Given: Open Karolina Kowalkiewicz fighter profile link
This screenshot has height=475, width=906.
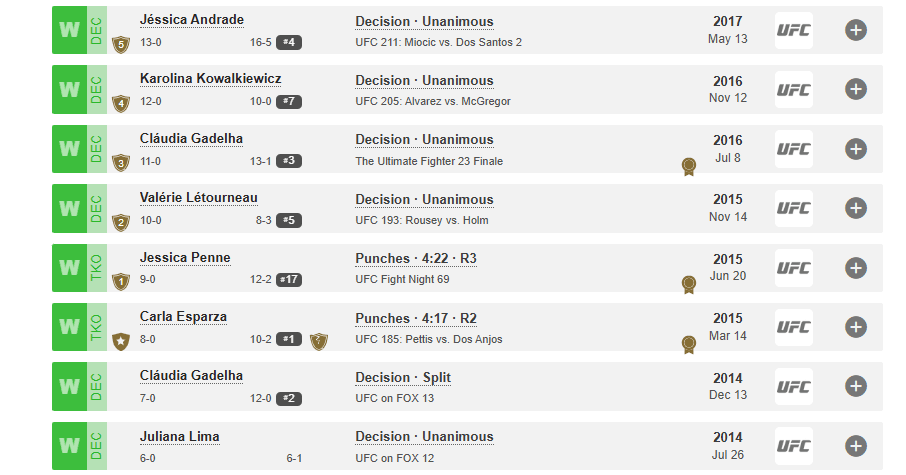Looking at the screenshot, I should coord(210,79).
